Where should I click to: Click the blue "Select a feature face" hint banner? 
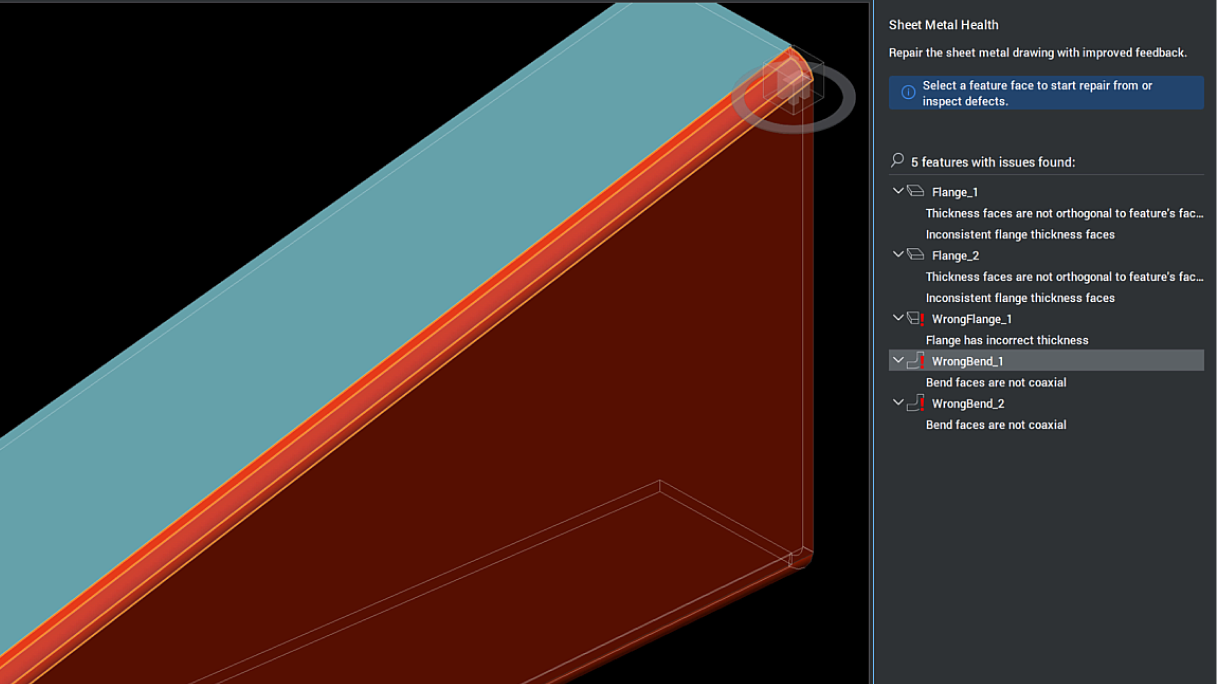pos(1046,93)
